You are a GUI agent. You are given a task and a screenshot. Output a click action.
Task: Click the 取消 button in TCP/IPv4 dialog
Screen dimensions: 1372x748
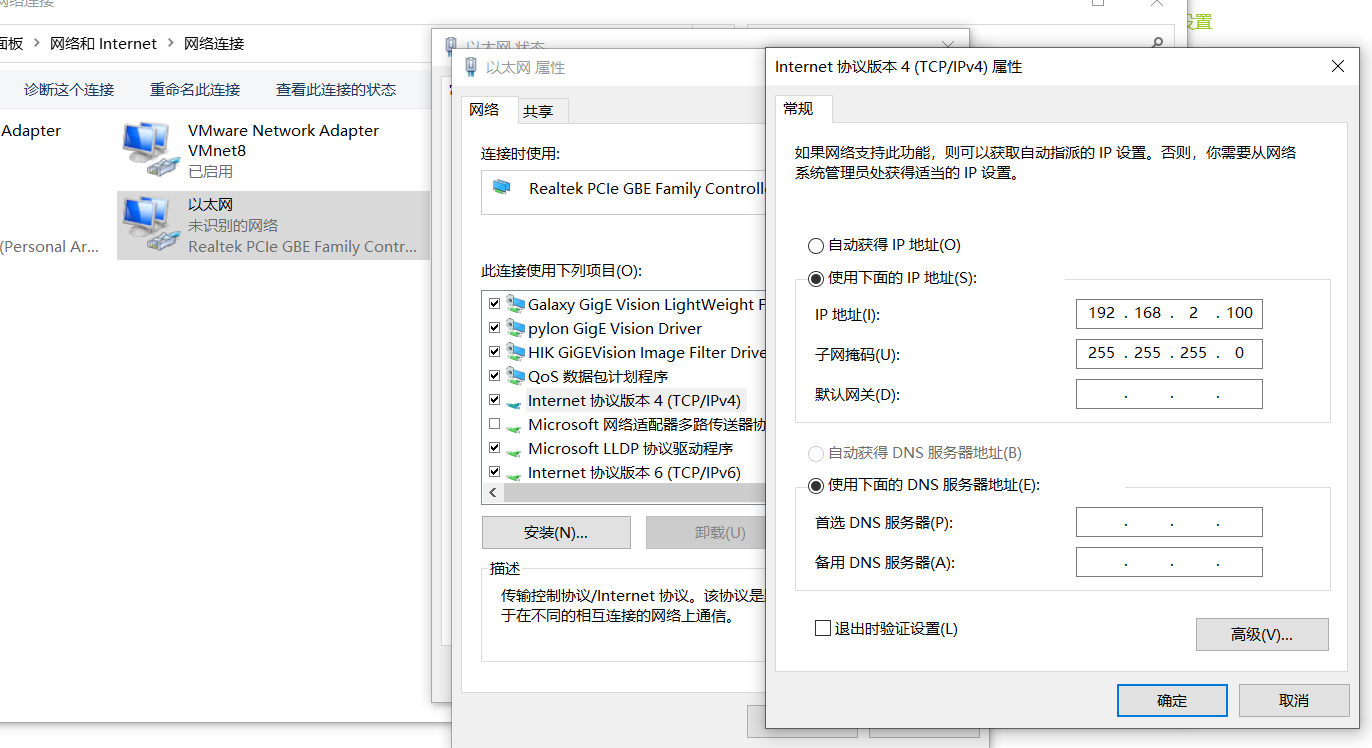(1294, 700)
